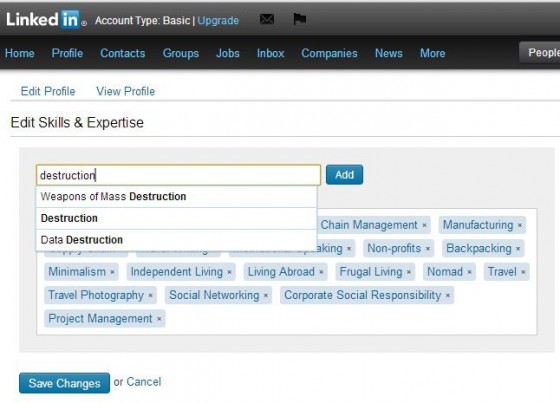Image resolution: width=560 pixels, height=403 pixels.
Task: Remove the Project Management skill tag
Action: pyautogui.click(x=159, y=319)
